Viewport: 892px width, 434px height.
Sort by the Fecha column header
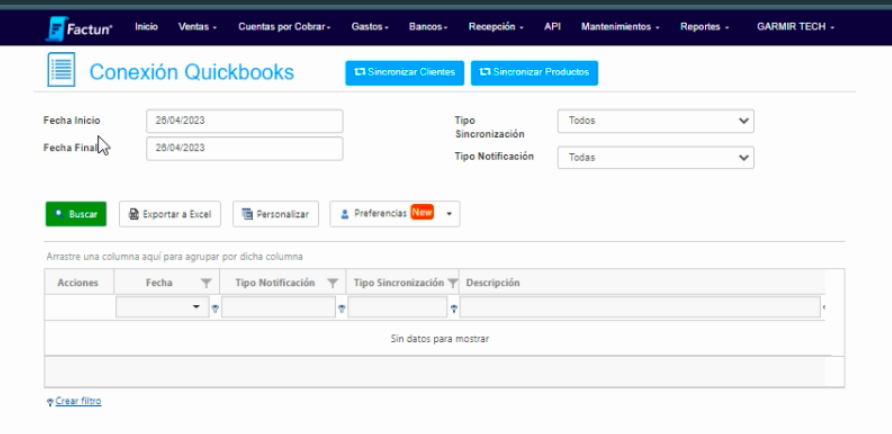point(159,283)
